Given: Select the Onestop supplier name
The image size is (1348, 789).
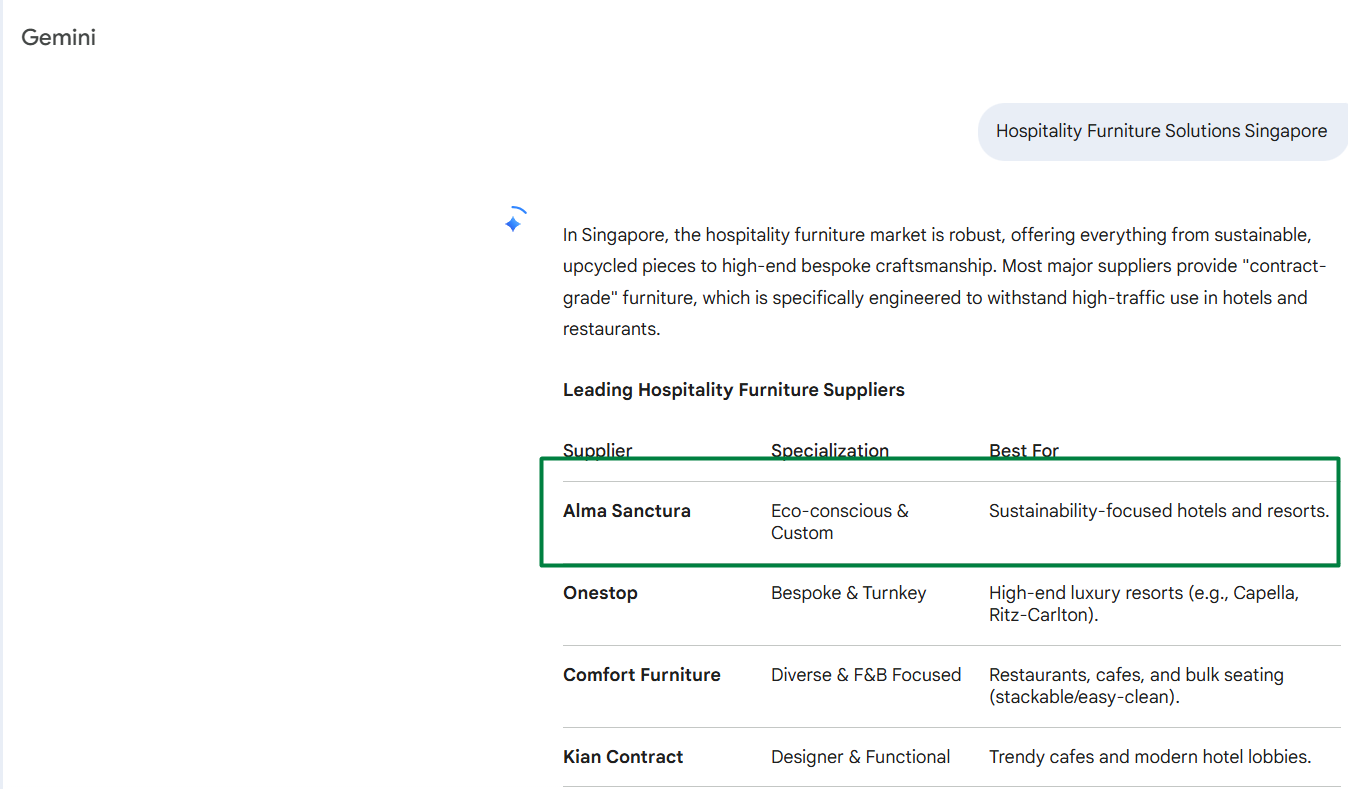Looking at the screenshot, I should point(600,593).
